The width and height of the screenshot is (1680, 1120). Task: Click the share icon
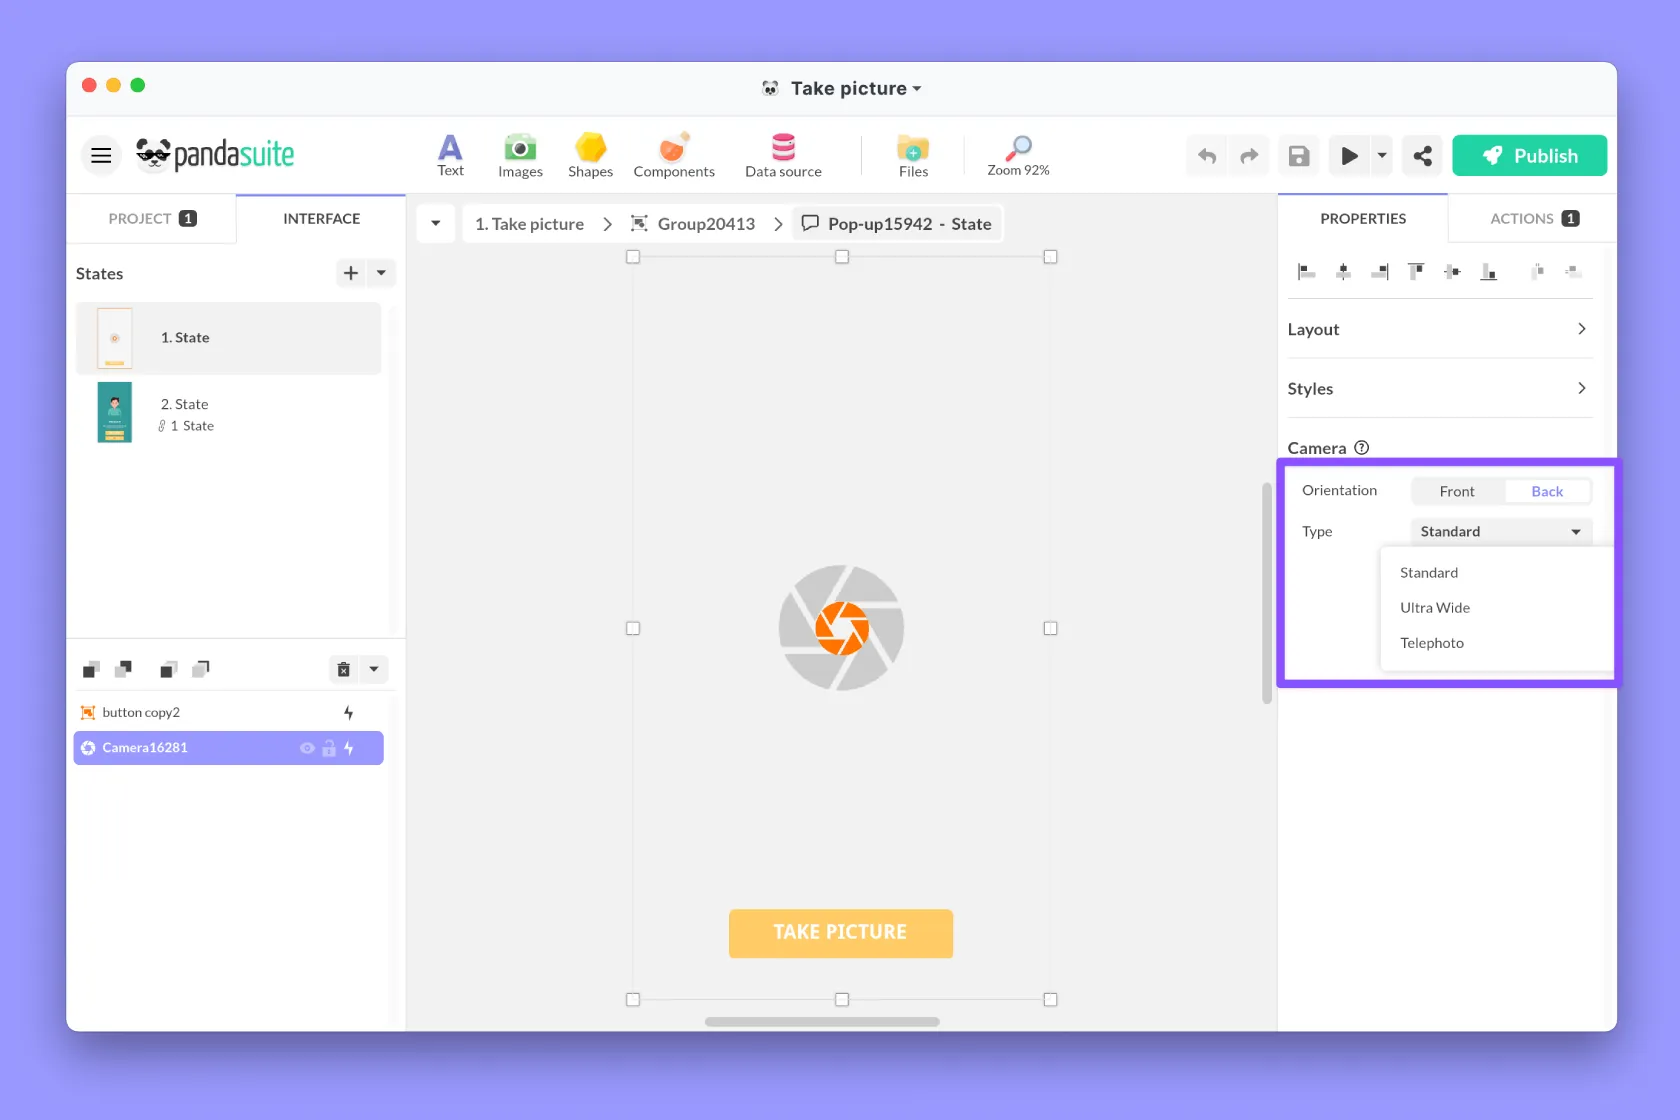1422,156
